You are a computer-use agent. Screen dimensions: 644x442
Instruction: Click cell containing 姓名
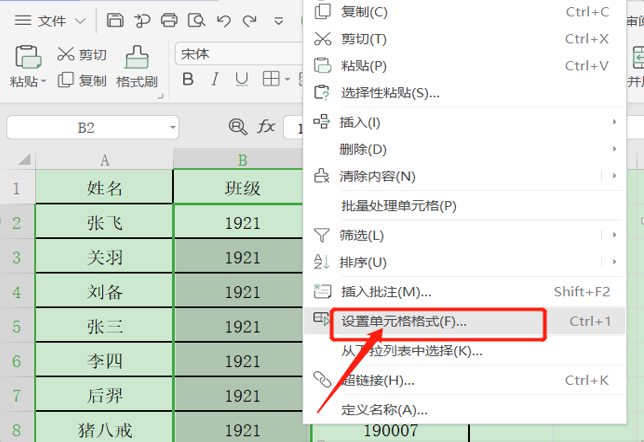(104, 188)
